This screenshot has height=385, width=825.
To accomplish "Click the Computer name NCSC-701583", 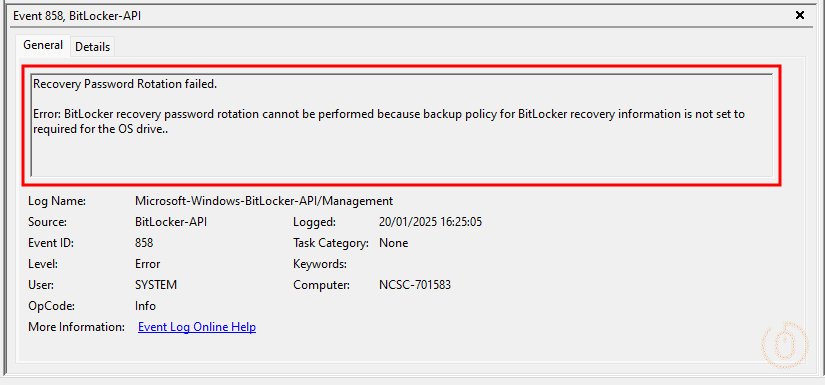I will pyautogui.click(x=415, y=285).
